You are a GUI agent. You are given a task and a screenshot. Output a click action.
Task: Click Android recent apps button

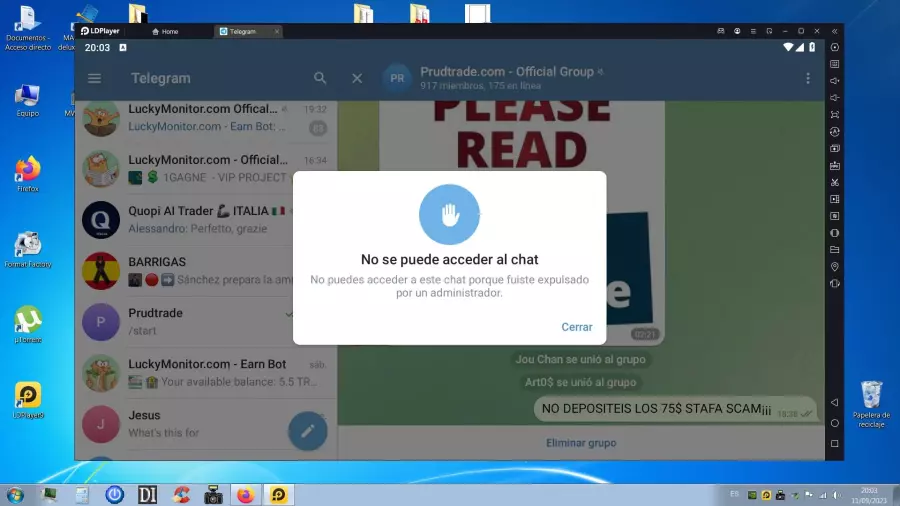pyautogui.click(x=835, y=443)
